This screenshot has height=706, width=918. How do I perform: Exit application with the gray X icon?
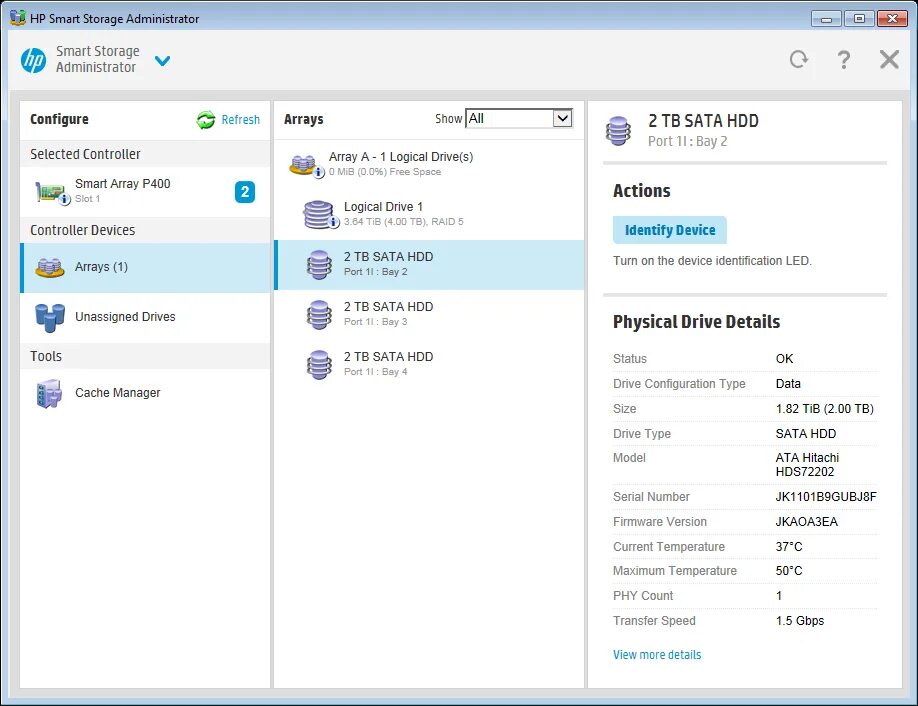889,59
